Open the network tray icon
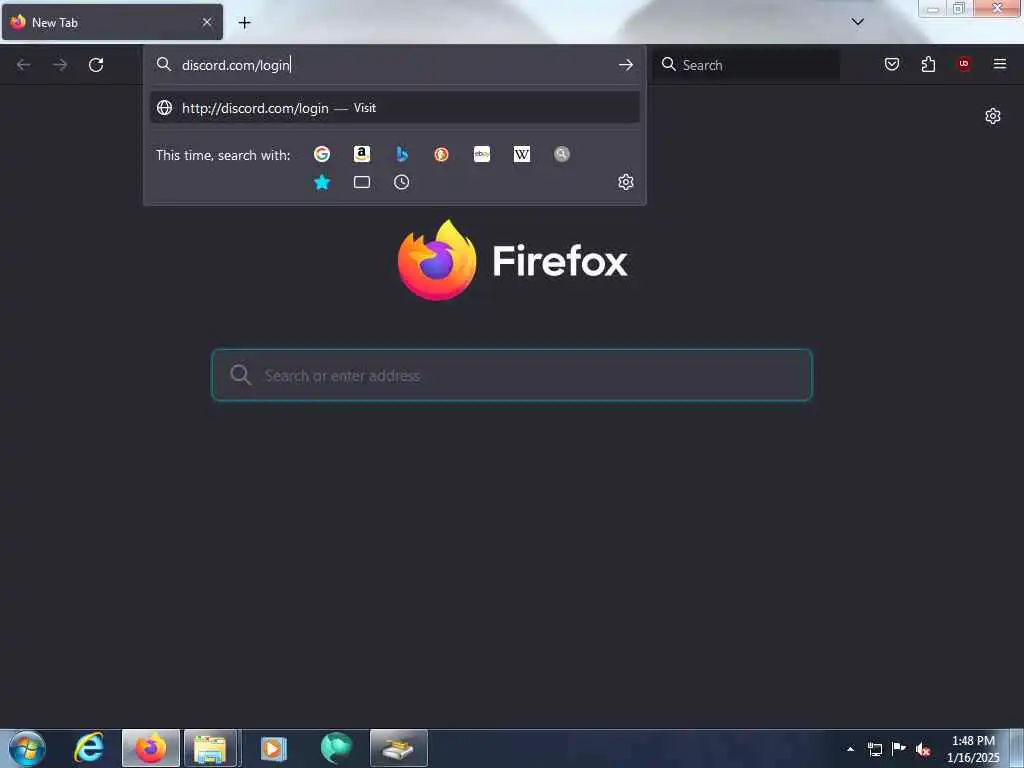 pos(874,749)
